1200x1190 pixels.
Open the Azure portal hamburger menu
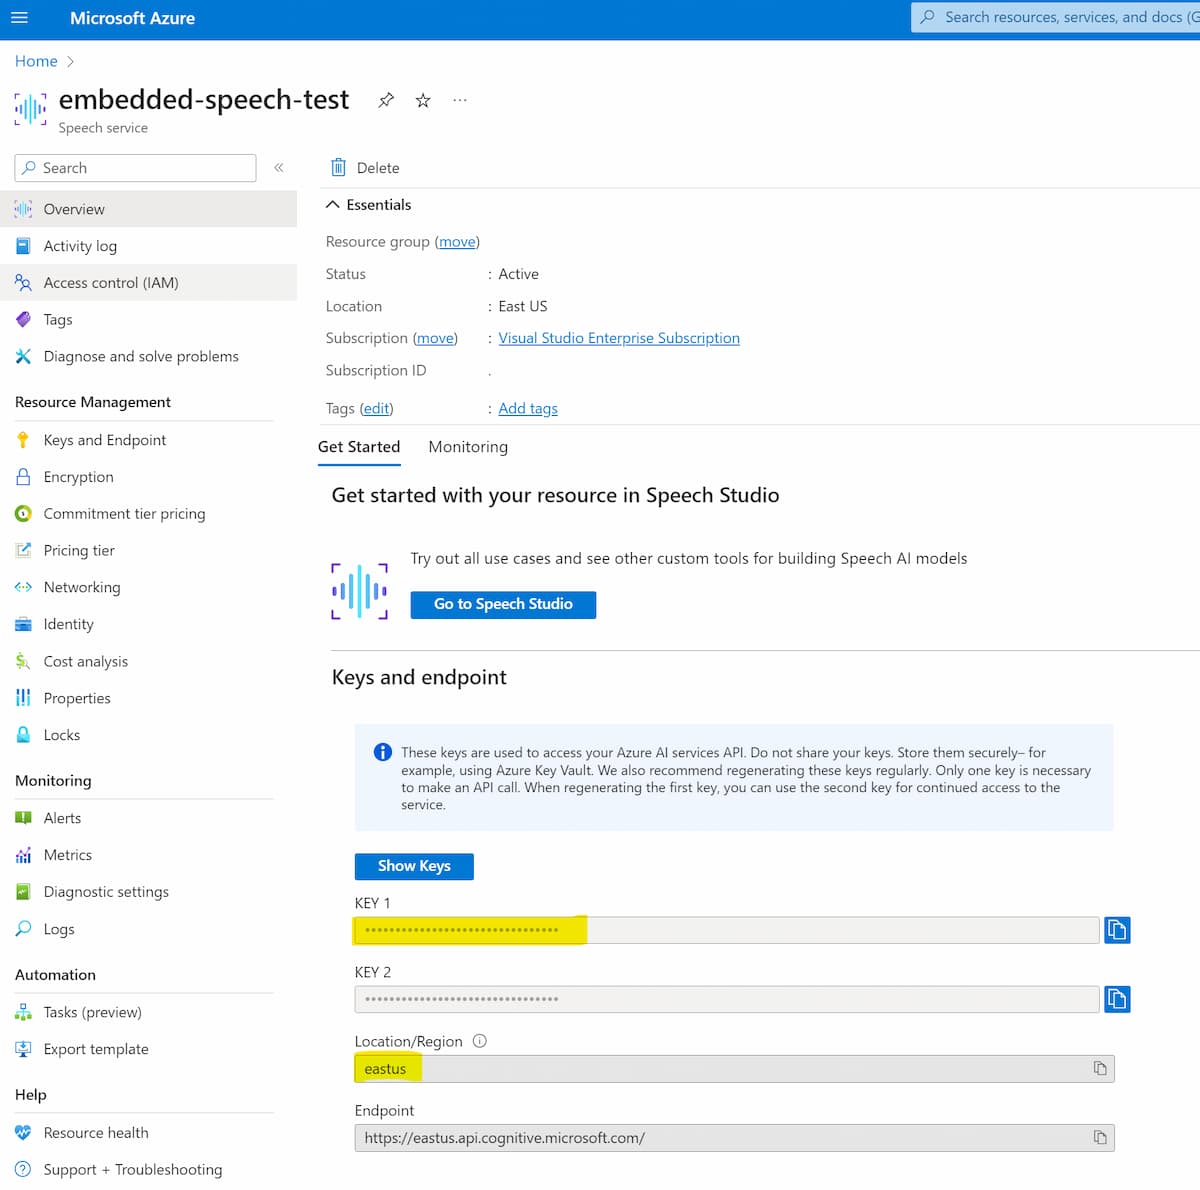[x=19, y=17]
